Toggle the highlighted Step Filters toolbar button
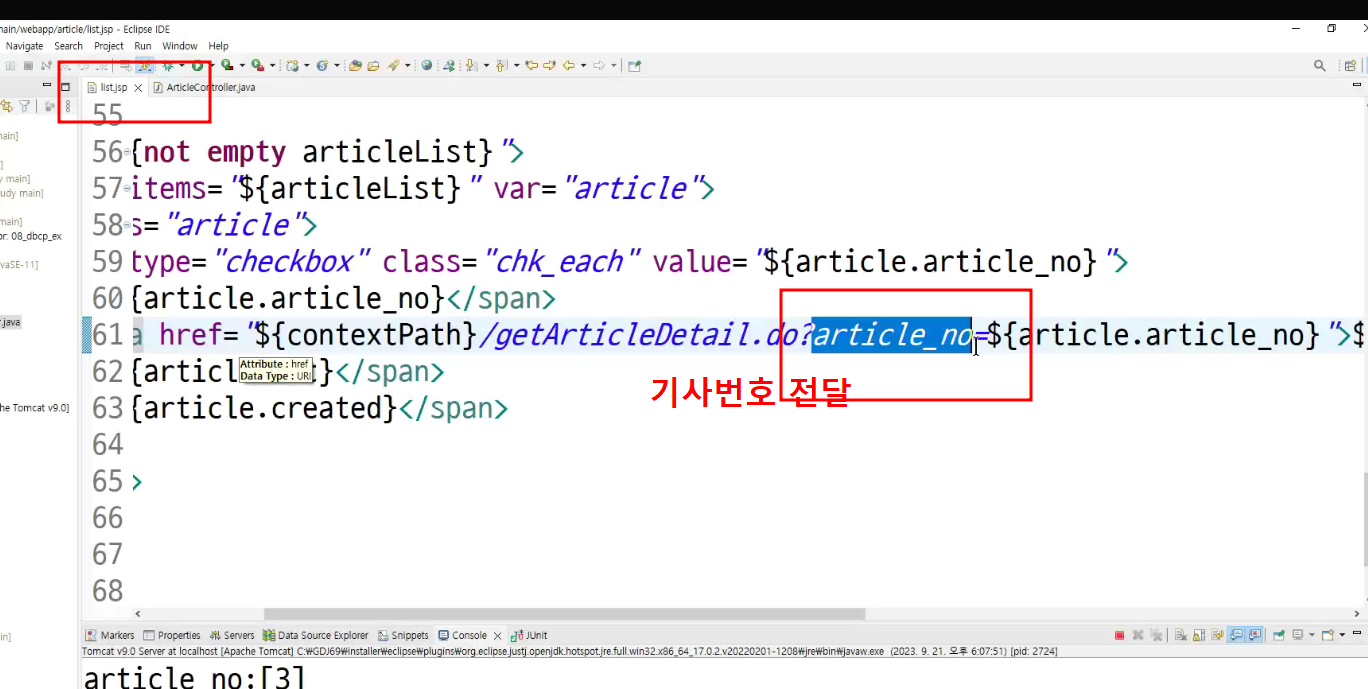The image size is (1368, 689). tap(144, 65)
